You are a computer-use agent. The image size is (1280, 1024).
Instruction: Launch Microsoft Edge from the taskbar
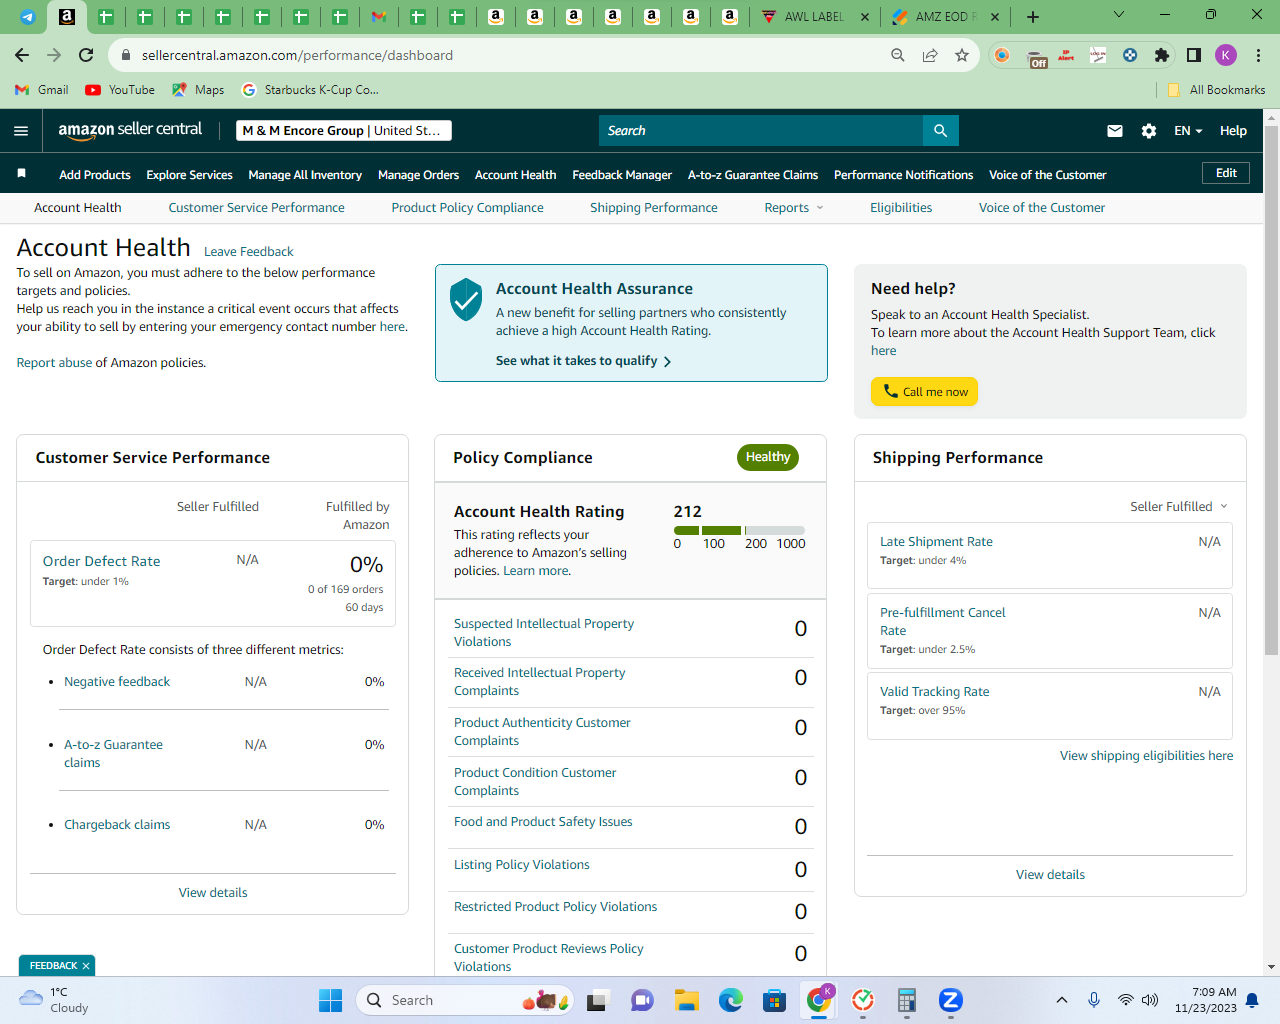tap(731, 1000)
